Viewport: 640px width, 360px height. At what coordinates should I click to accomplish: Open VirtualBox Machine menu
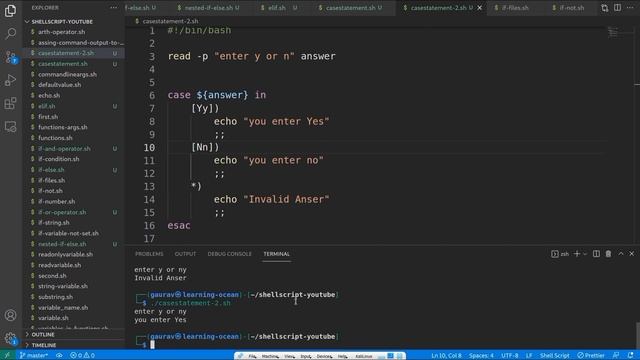coord(270,356)
